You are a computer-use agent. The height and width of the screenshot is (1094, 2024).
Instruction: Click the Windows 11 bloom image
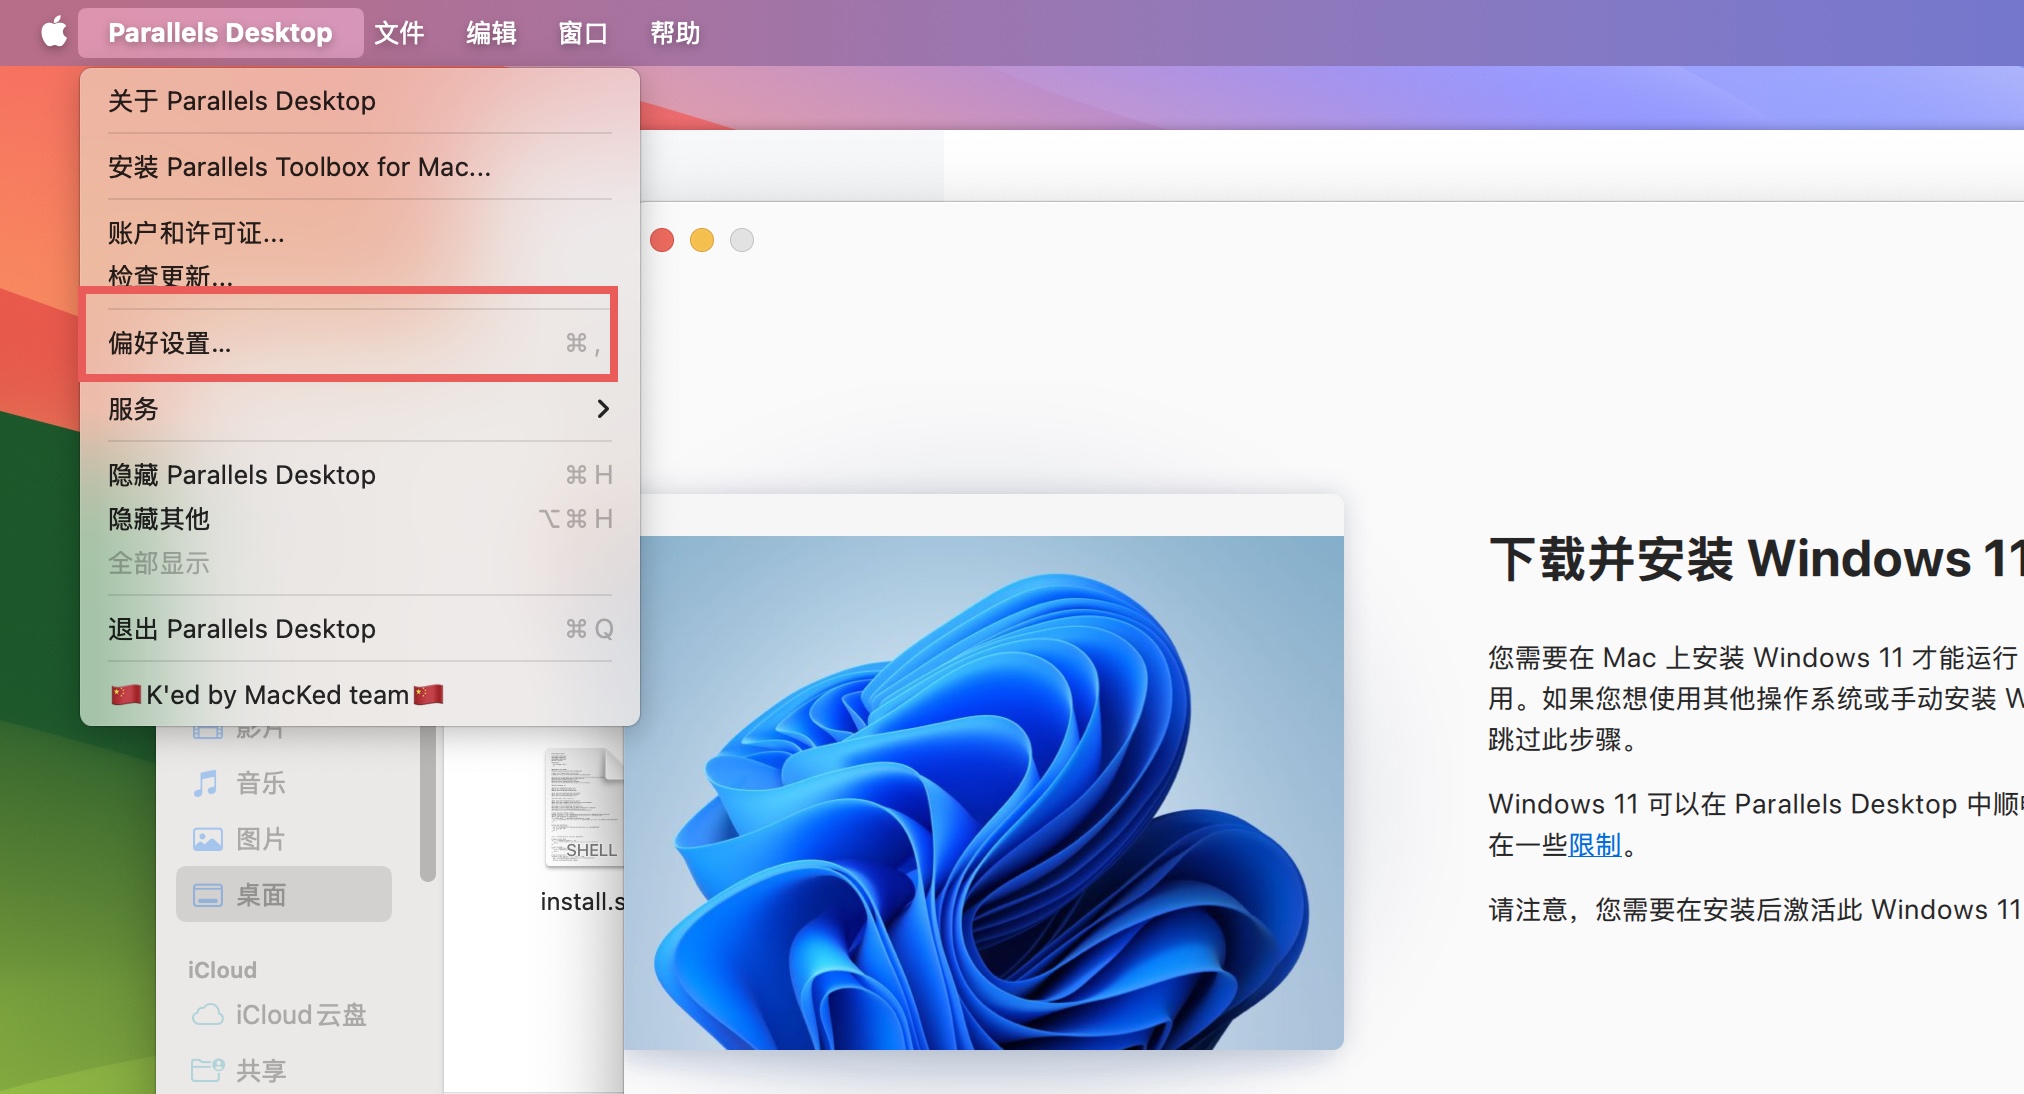point(984,792)
